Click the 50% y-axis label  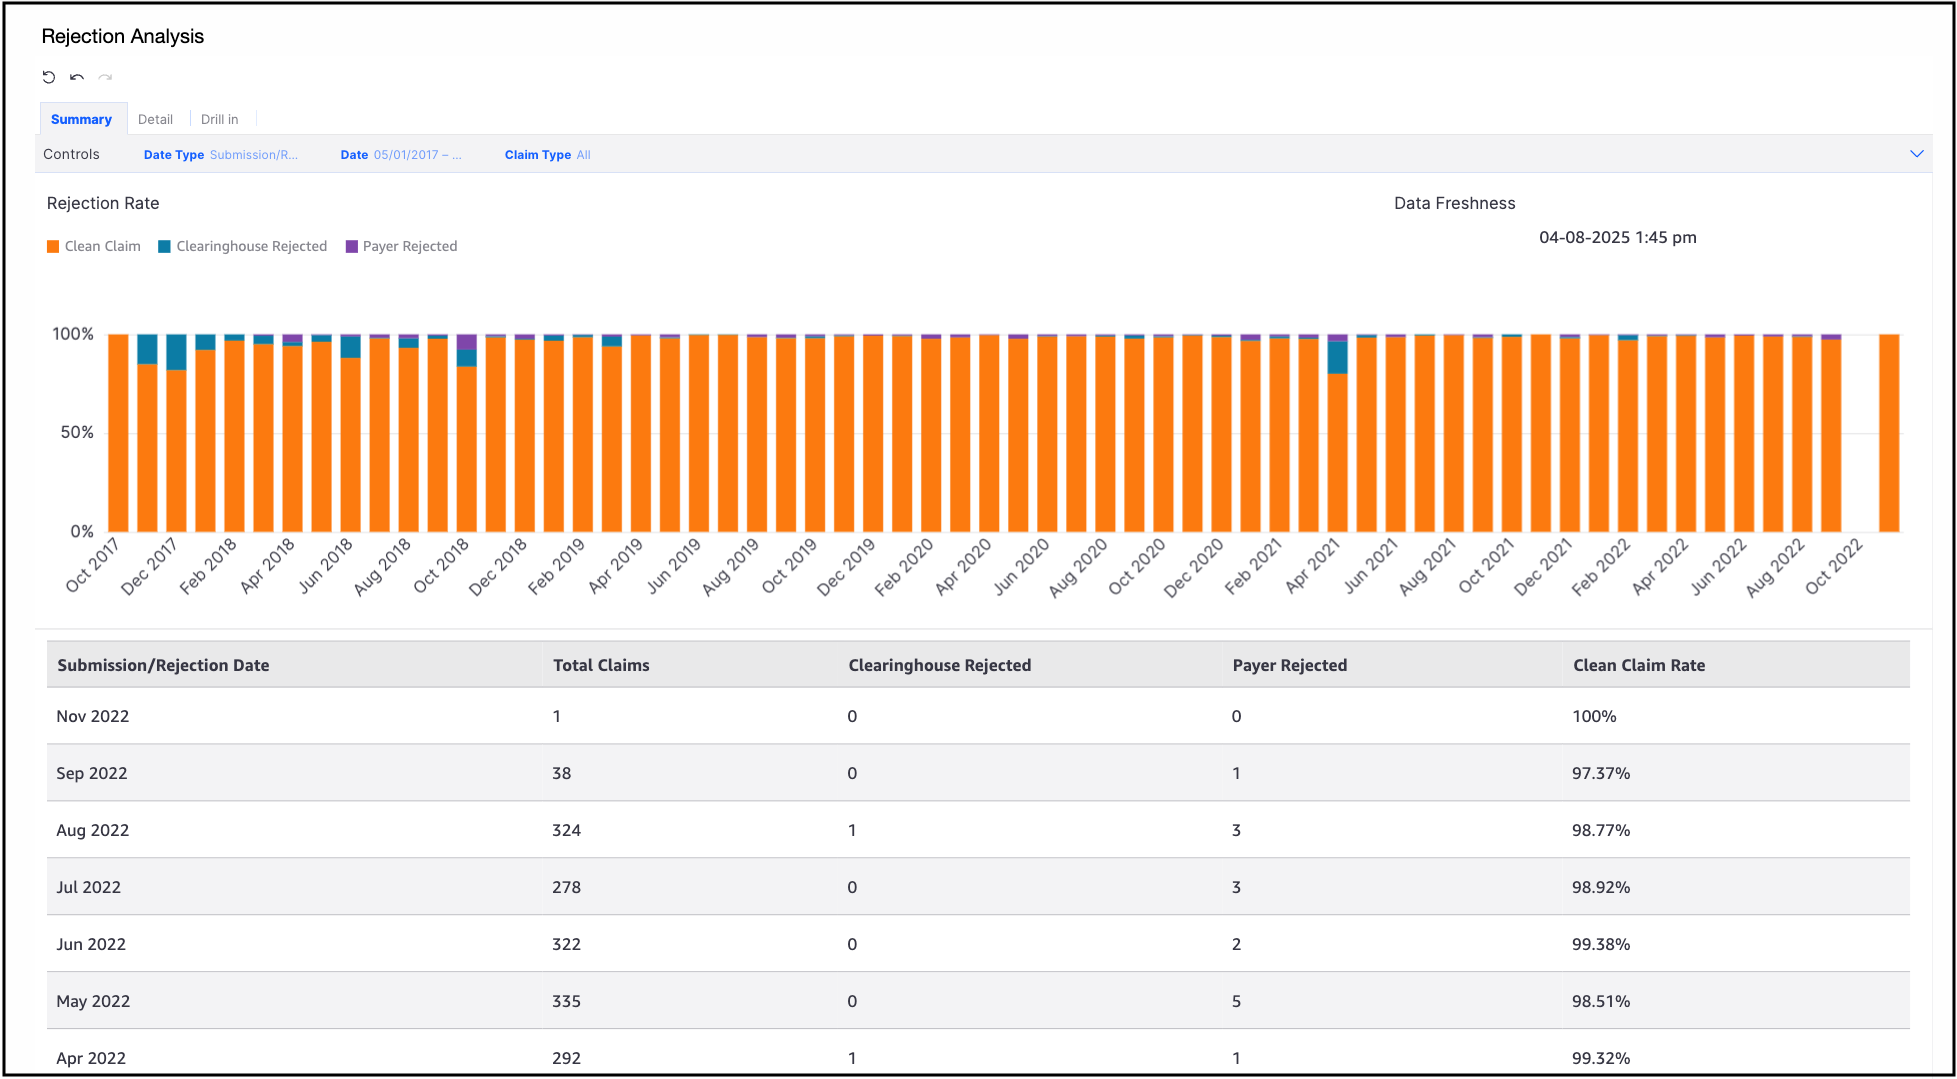pos(77,432)
